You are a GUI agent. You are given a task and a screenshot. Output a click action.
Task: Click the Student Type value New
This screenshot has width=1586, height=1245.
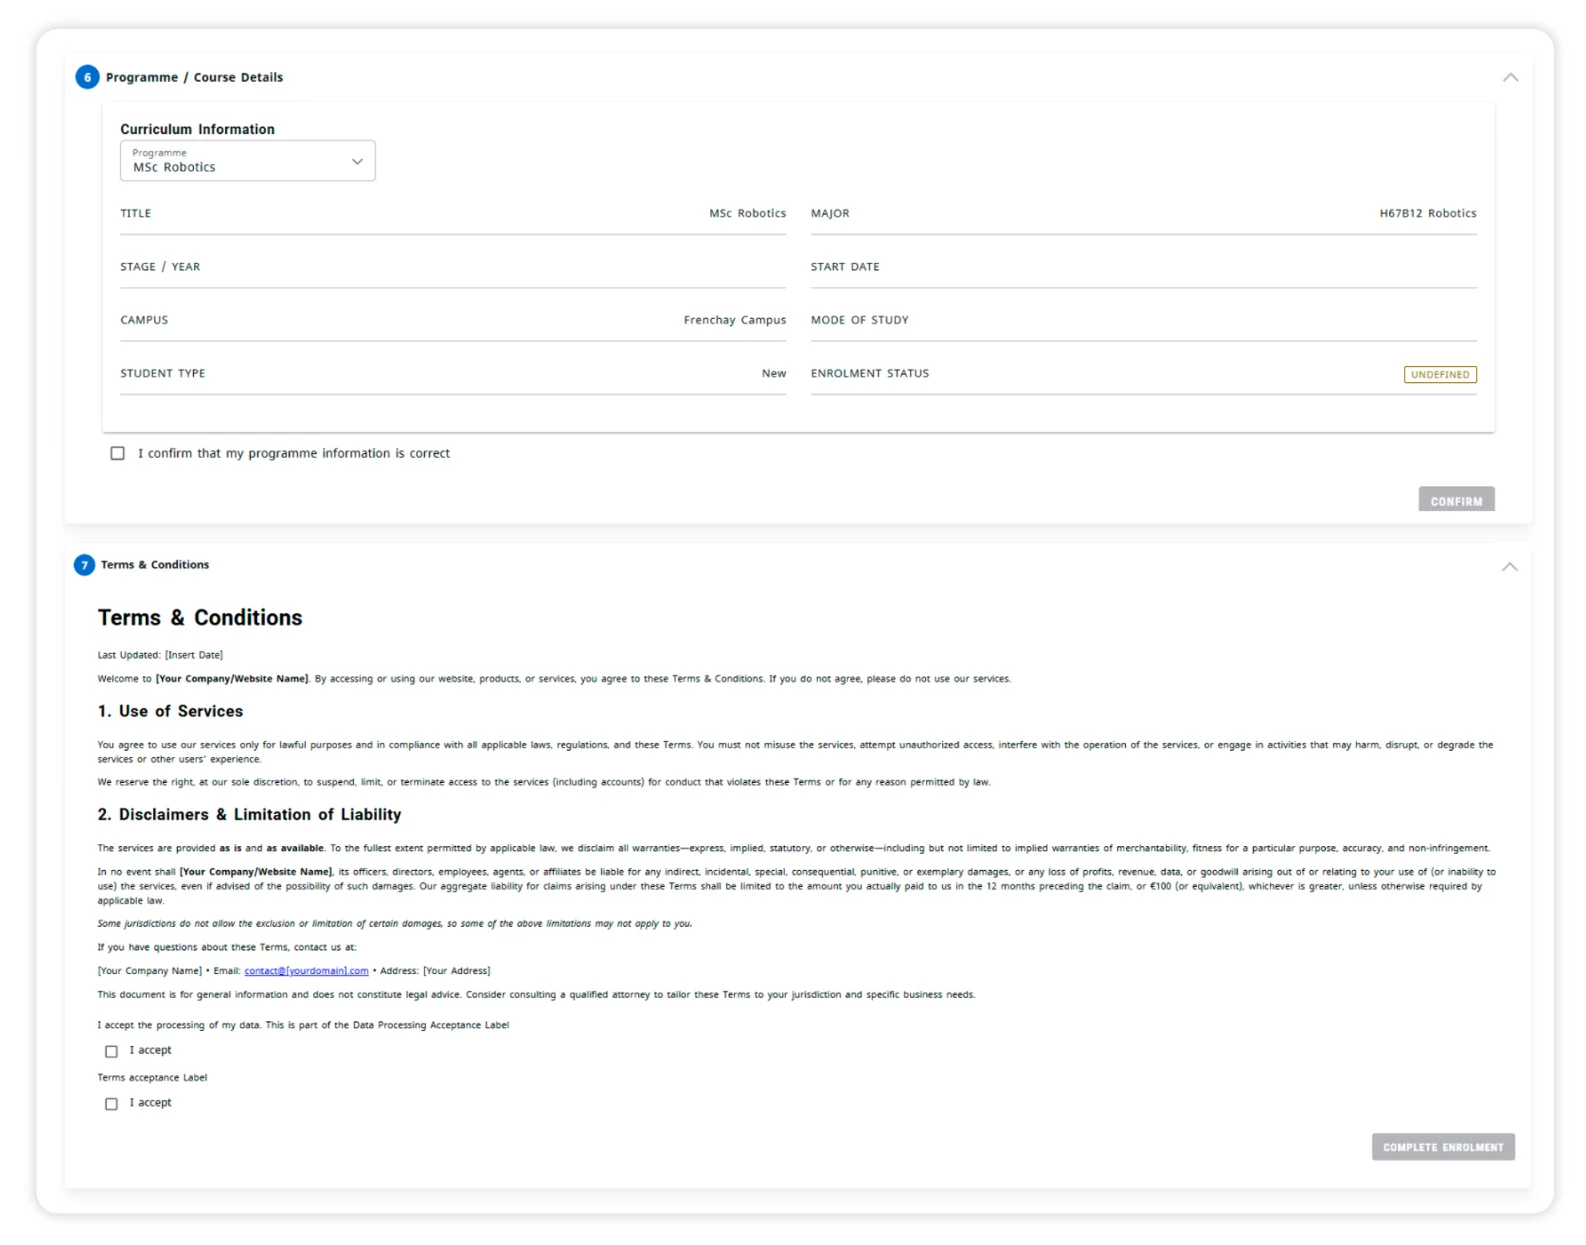point(773,373)
